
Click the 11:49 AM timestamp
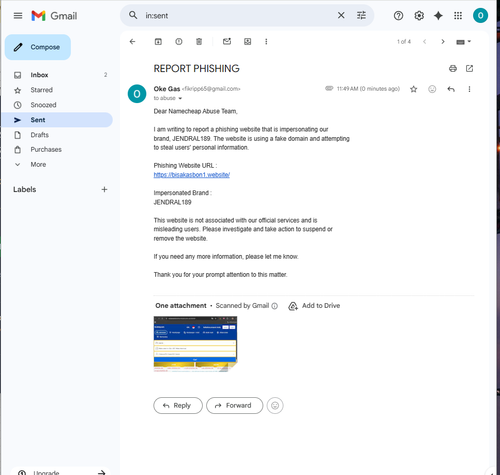point(368,89)
